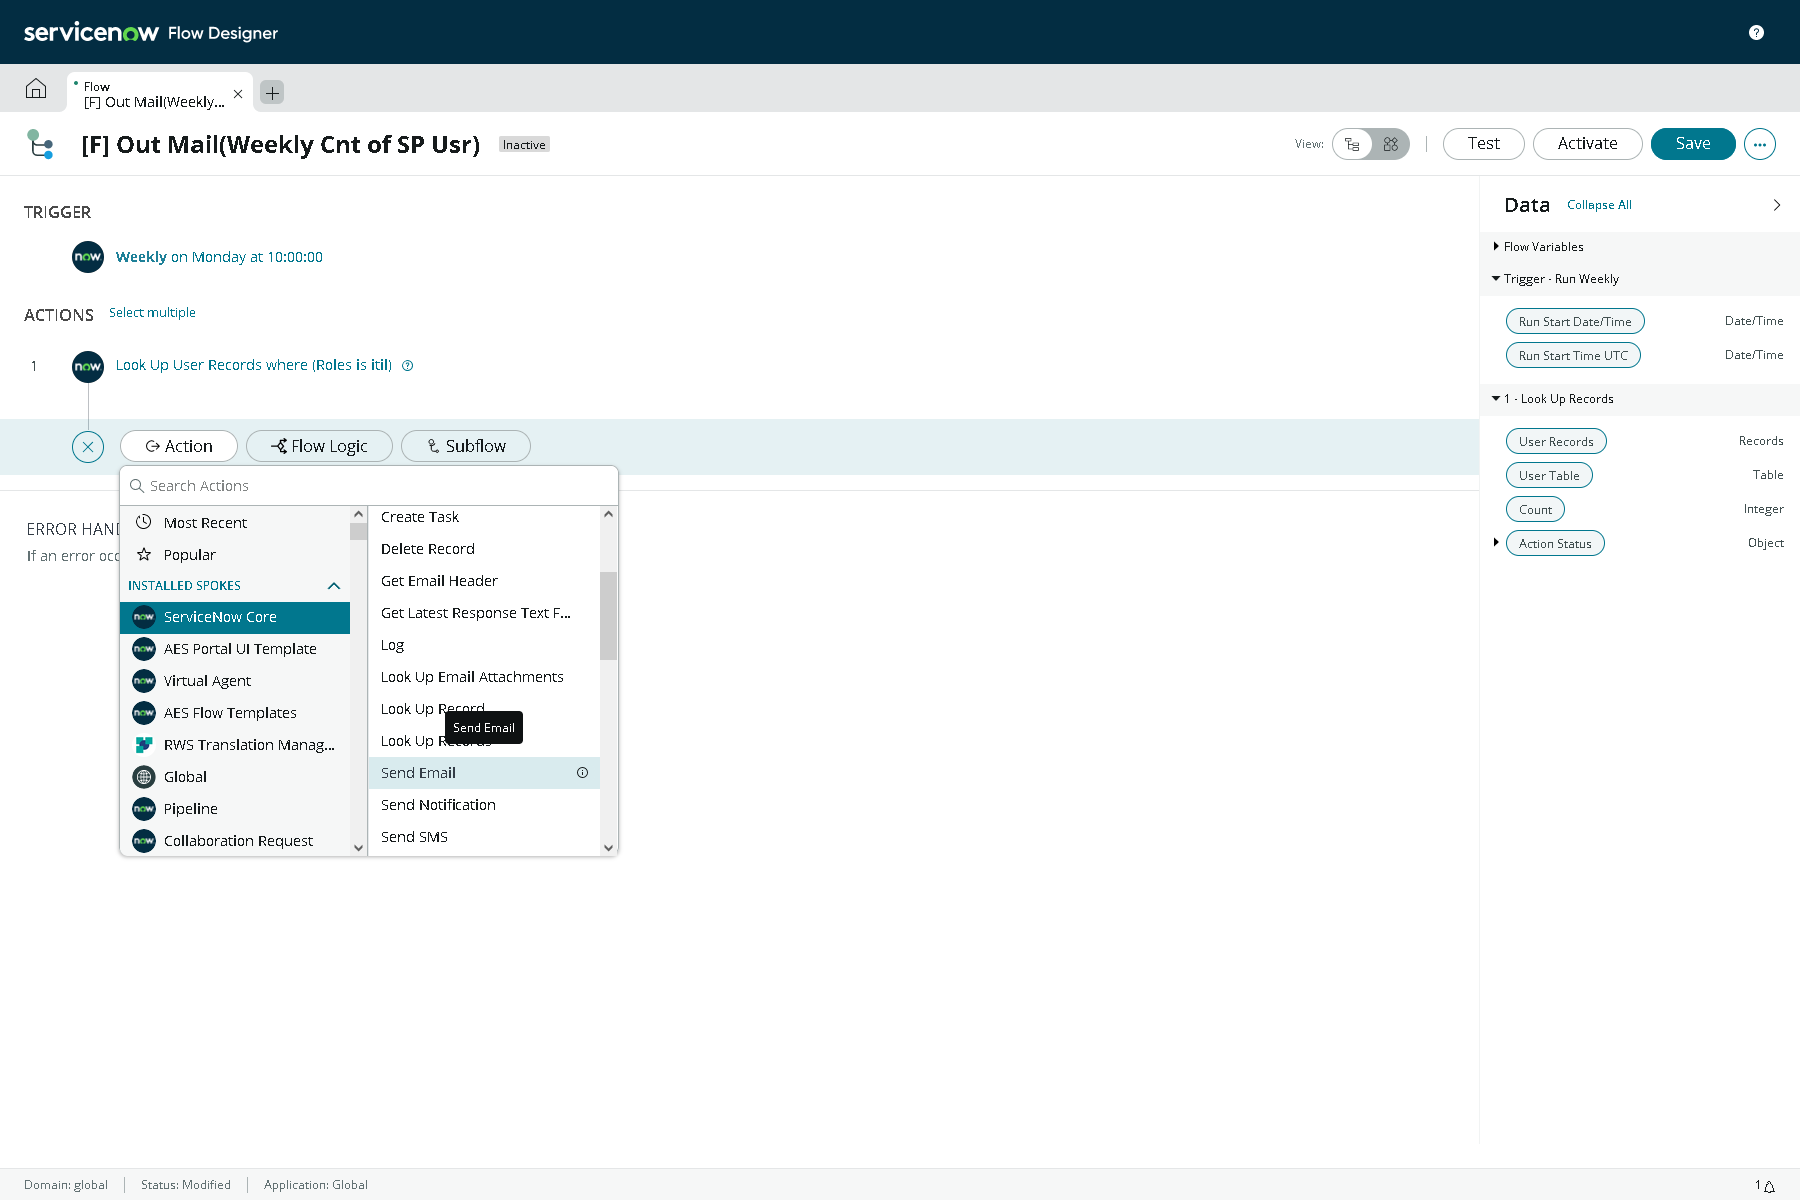
Task: Collapse 1 - Look Up Records section
Action: pos(1496,398)
